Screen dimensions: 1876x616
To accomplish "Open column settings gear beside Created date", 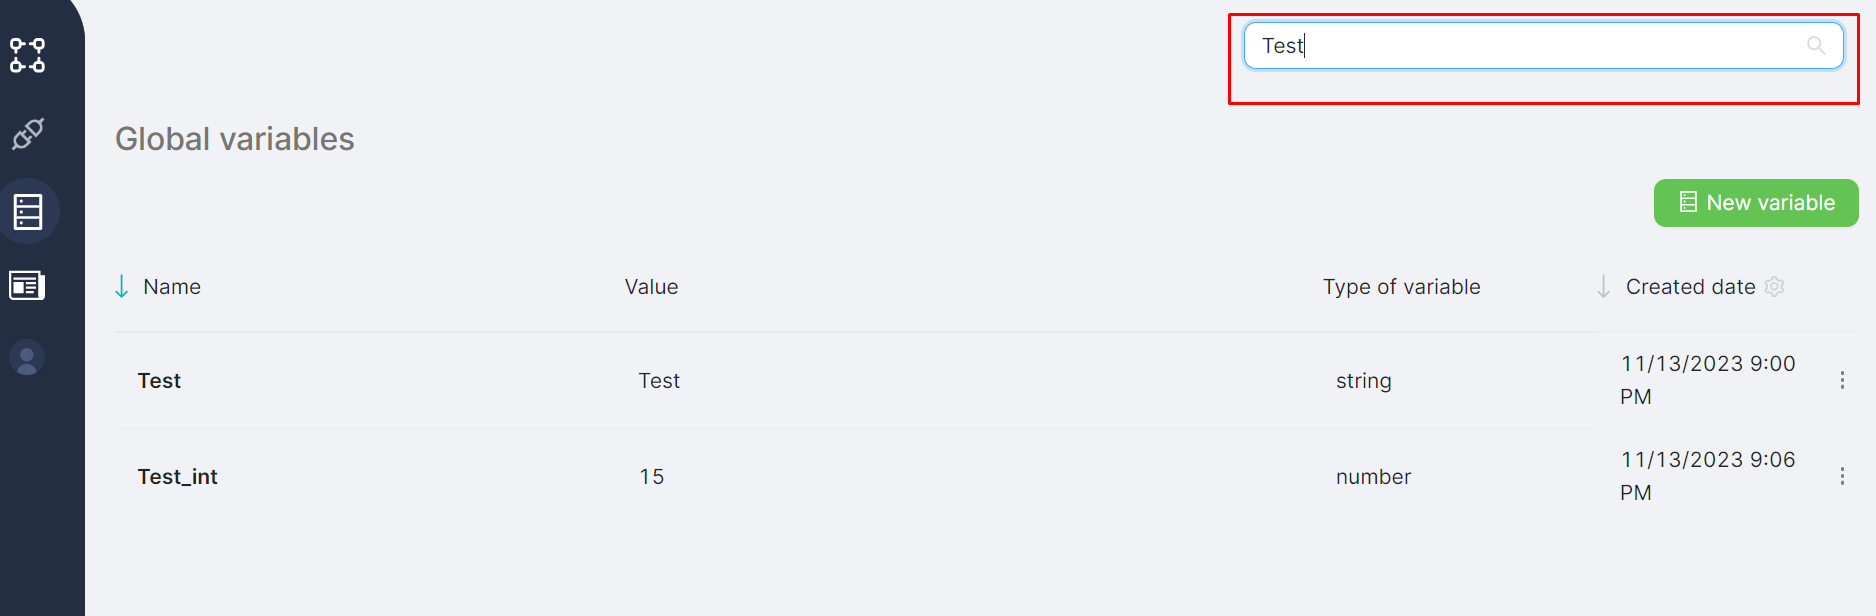I will tap(1775, 287).
